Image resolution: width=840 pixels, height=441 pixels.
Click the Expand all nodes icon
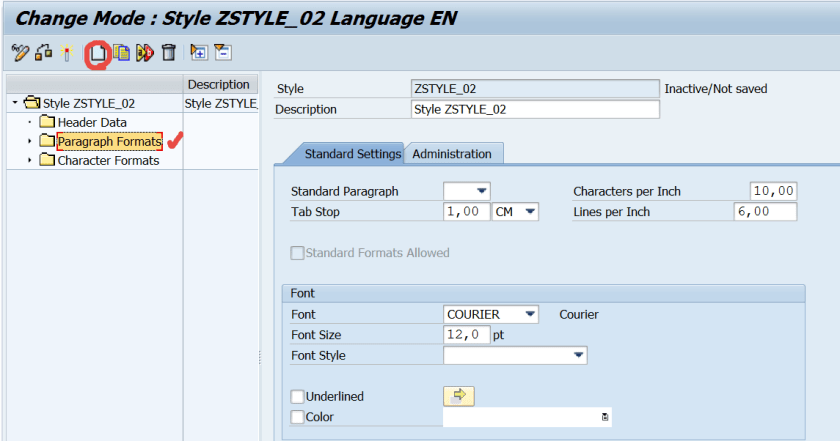click(198, 53)
